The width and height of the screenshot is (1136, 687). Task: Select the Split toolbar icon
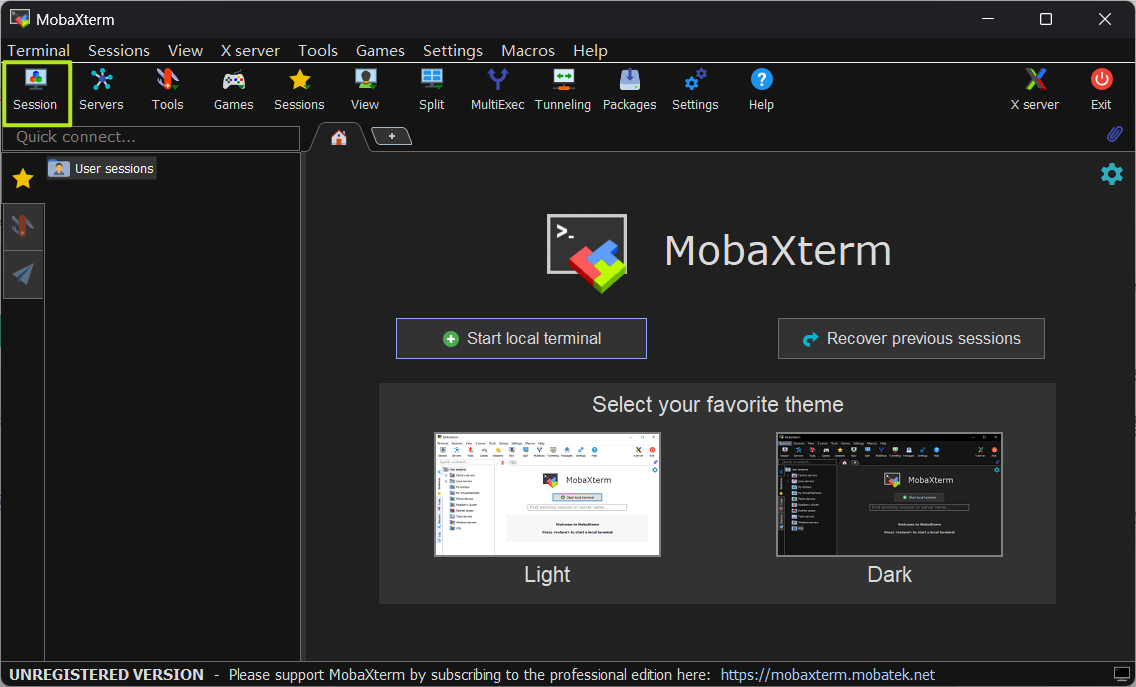(x=432, y=91)
